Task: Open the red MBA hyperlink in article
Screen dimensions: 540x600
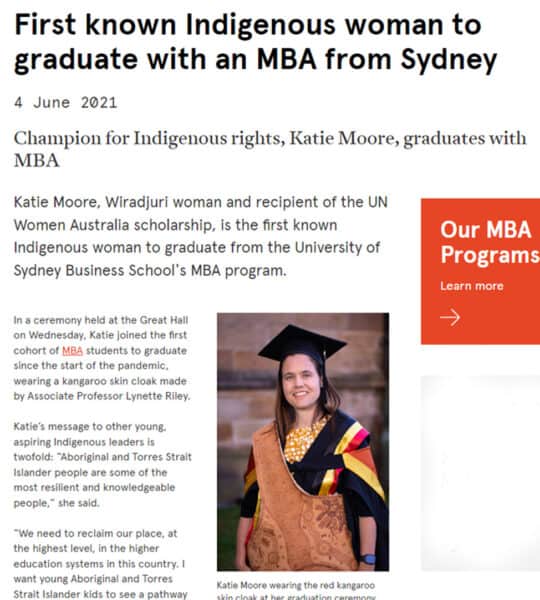Action: 72,351
